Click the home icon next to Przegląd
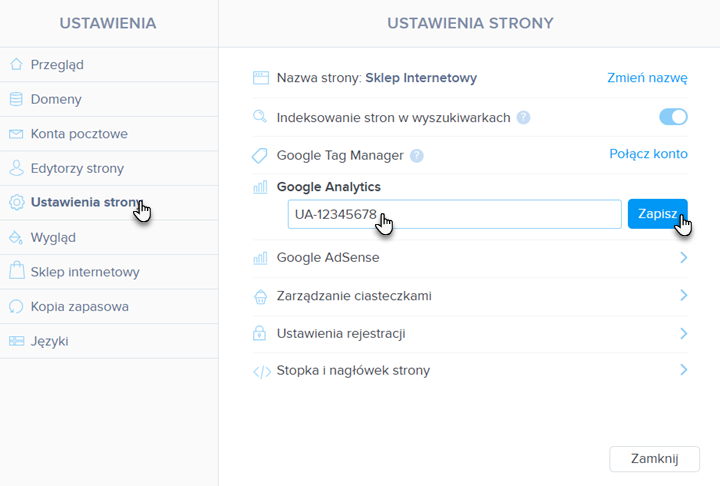Screen dimensions: 720x486 (16, 64)
